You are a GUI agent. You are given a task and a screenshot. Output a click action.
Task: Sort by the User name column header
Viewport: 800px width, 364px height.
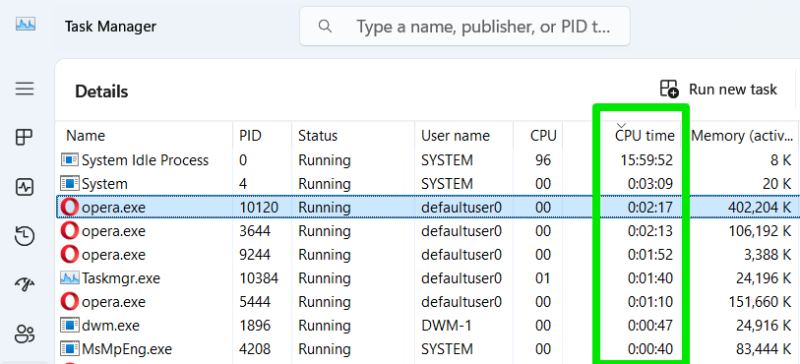pos(464,136)
